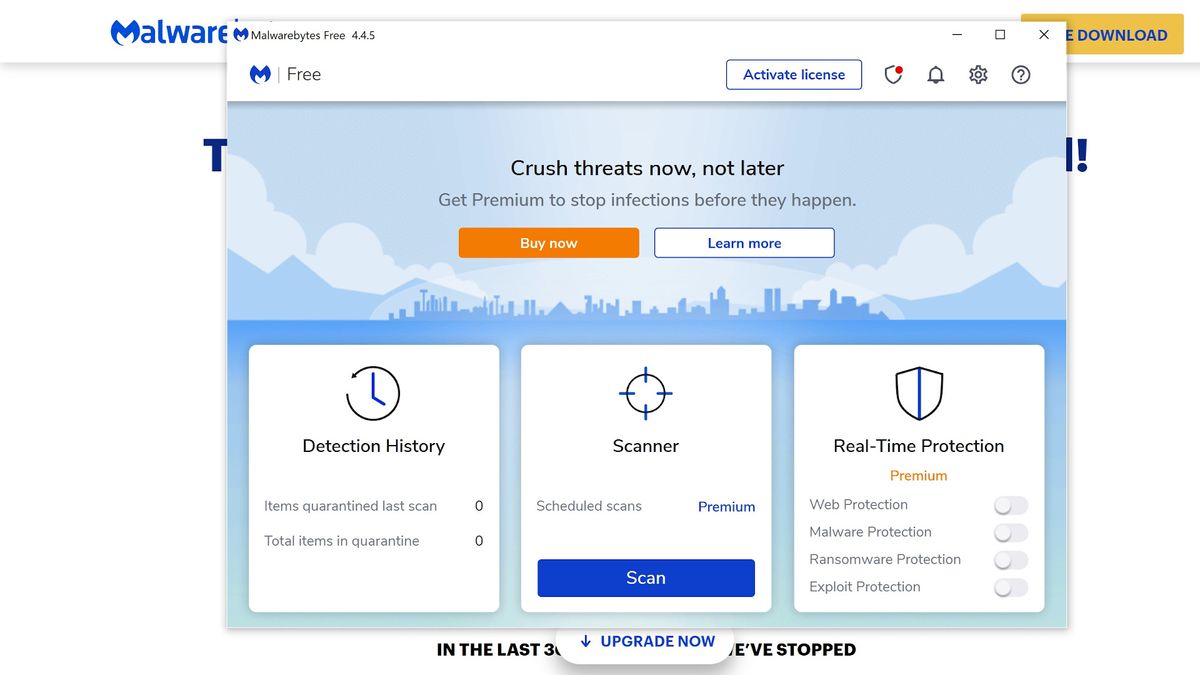Select the Detection History clock icon

pos(373,393)
